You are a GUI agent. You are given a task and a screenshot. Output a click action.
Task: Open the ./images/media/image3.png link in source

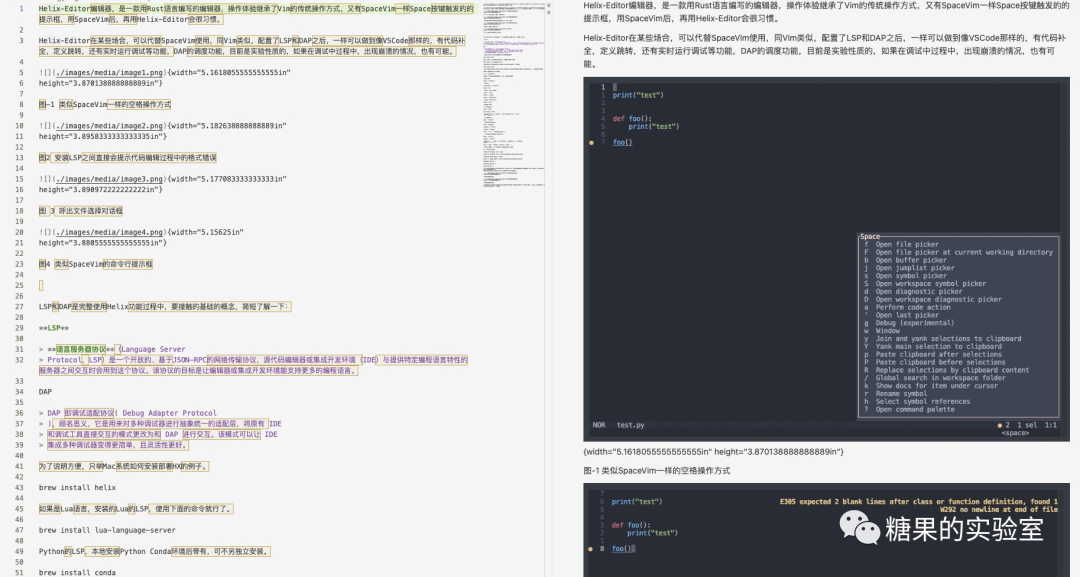tap(110, 179)
